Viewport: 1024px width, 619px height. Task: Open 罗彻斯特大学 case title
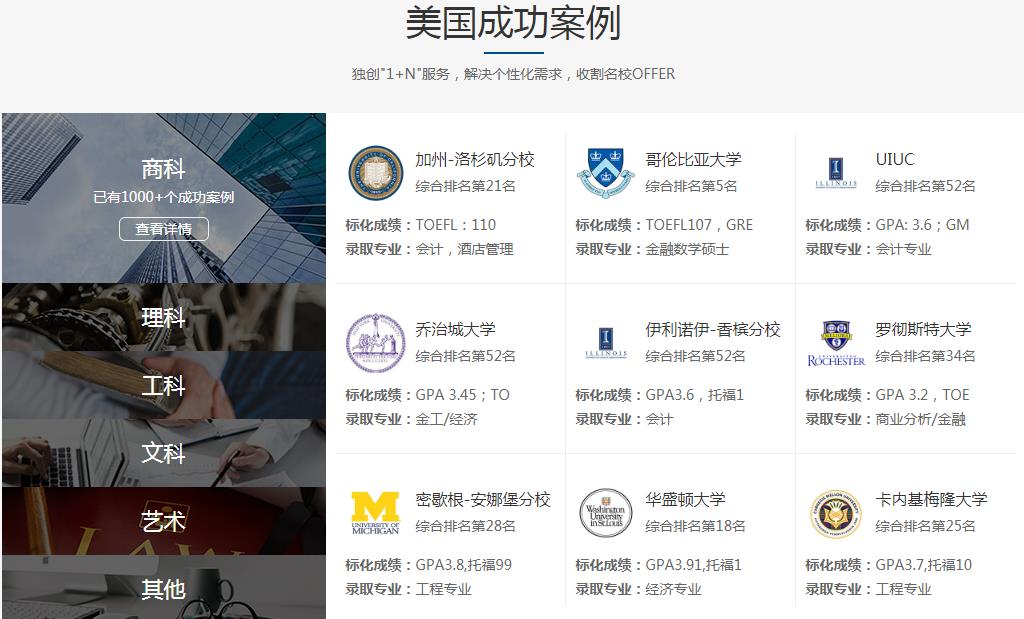923,329
